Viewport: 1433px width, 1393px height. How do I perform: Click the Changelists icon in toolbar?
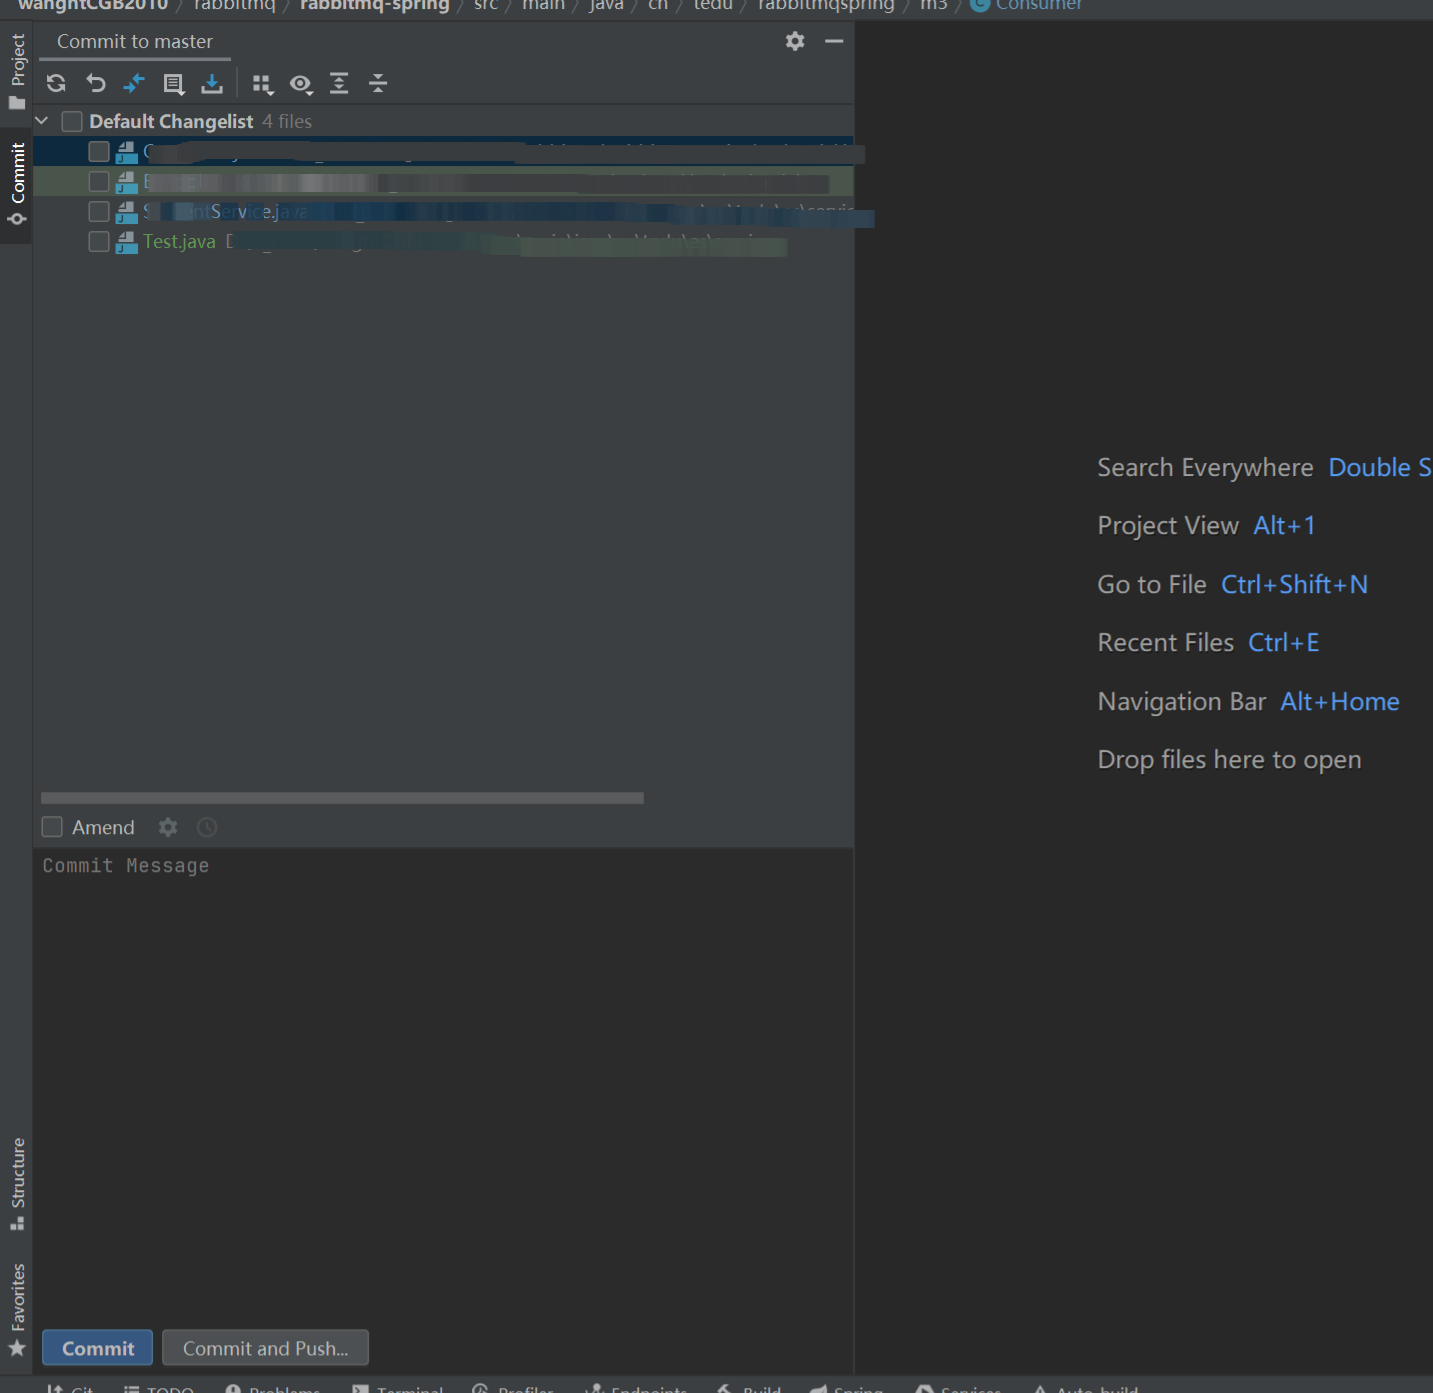coord(173,83)
